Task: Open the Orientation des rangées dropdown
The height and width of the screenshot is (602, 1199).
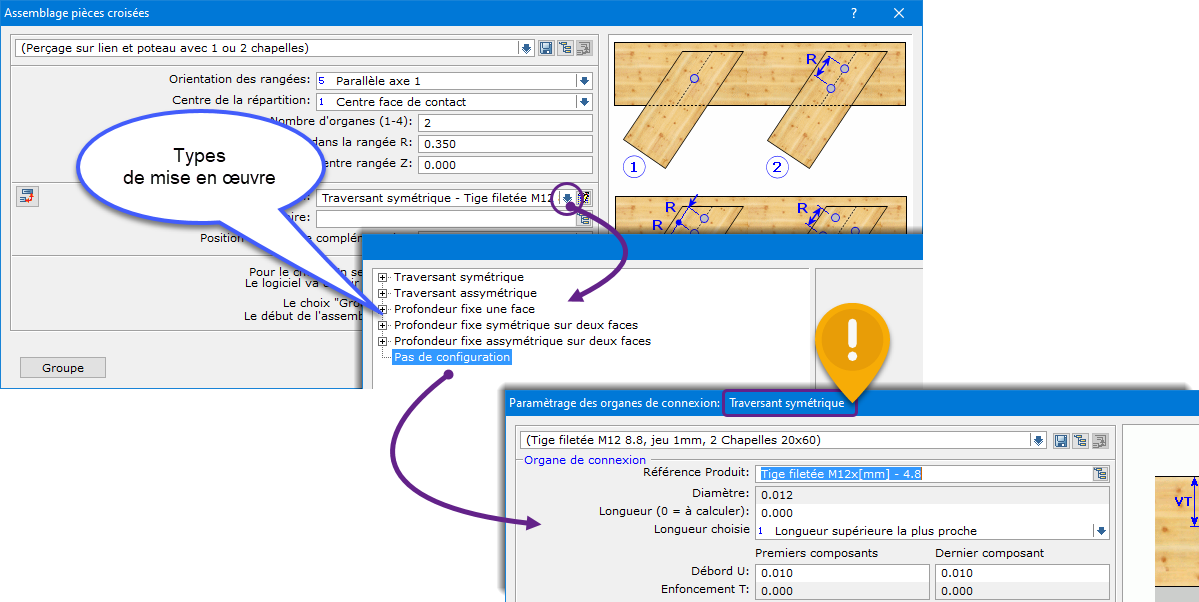Action: pos(584,81)
